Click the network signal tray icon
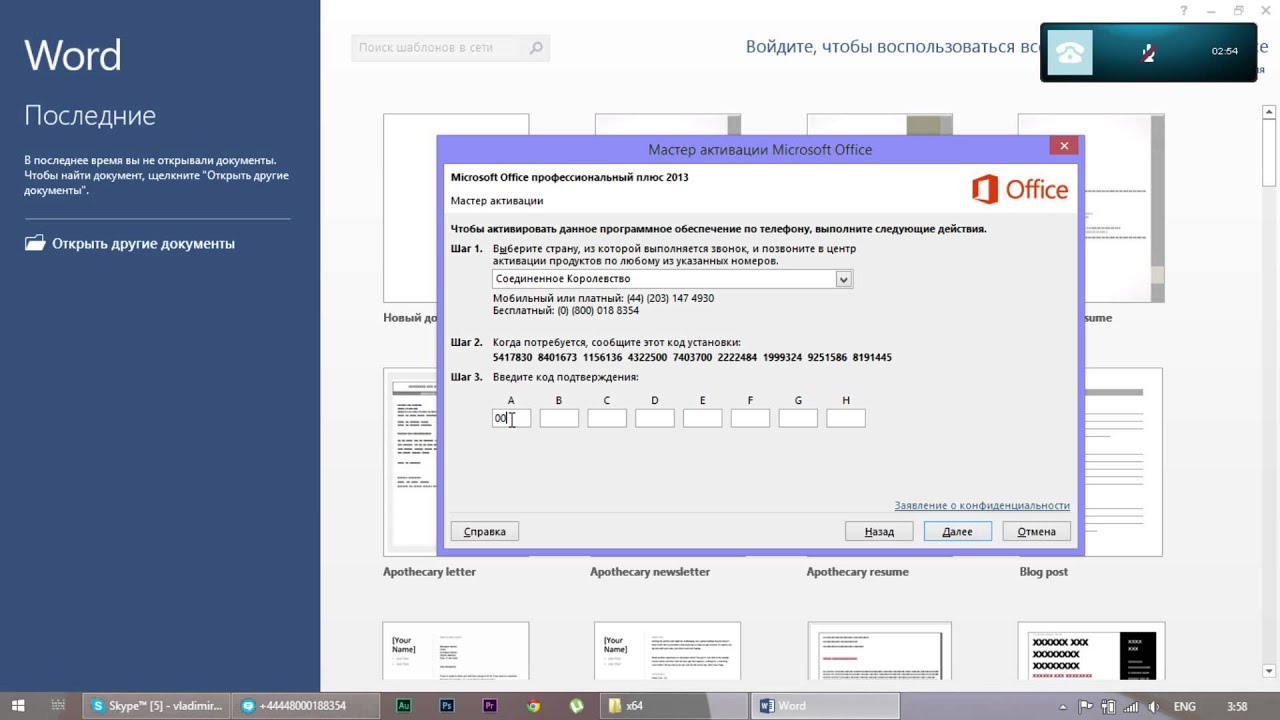The width and height of the screenshot is (1280, 720). 1133,706
